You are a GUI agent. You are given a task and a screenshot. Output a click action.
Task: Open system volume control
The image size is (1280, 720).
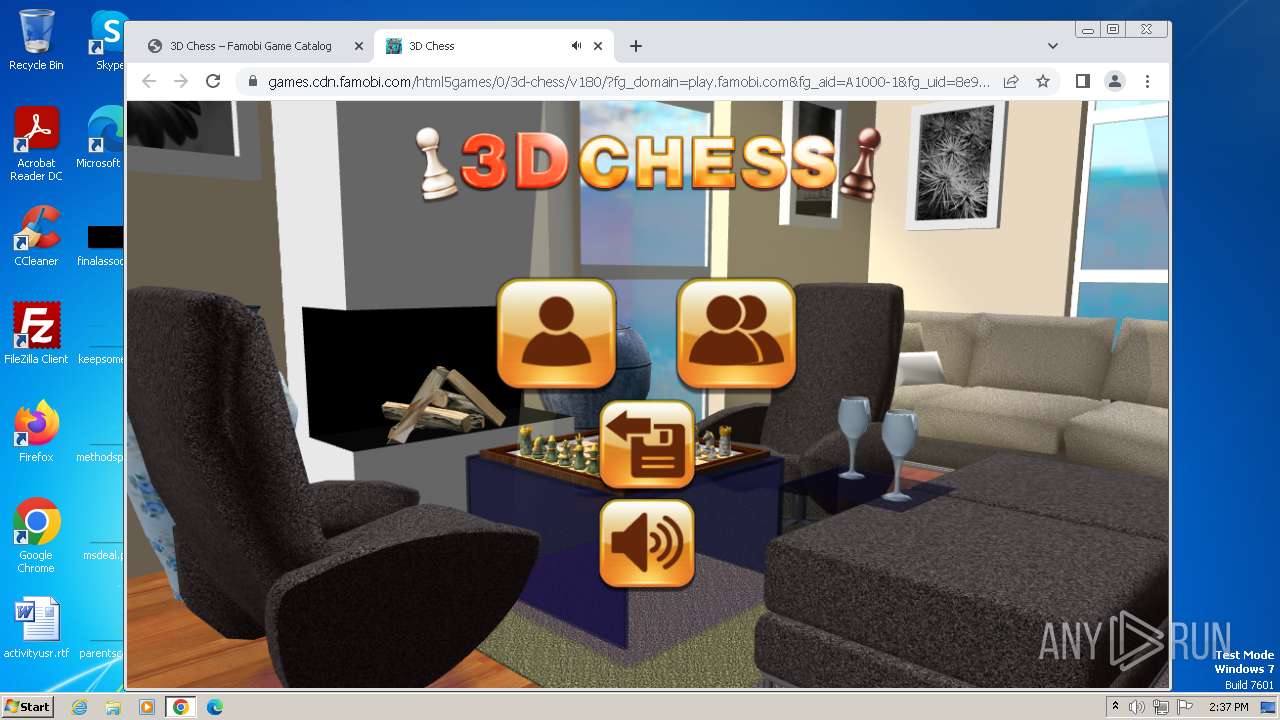(x=1137, y=707)
